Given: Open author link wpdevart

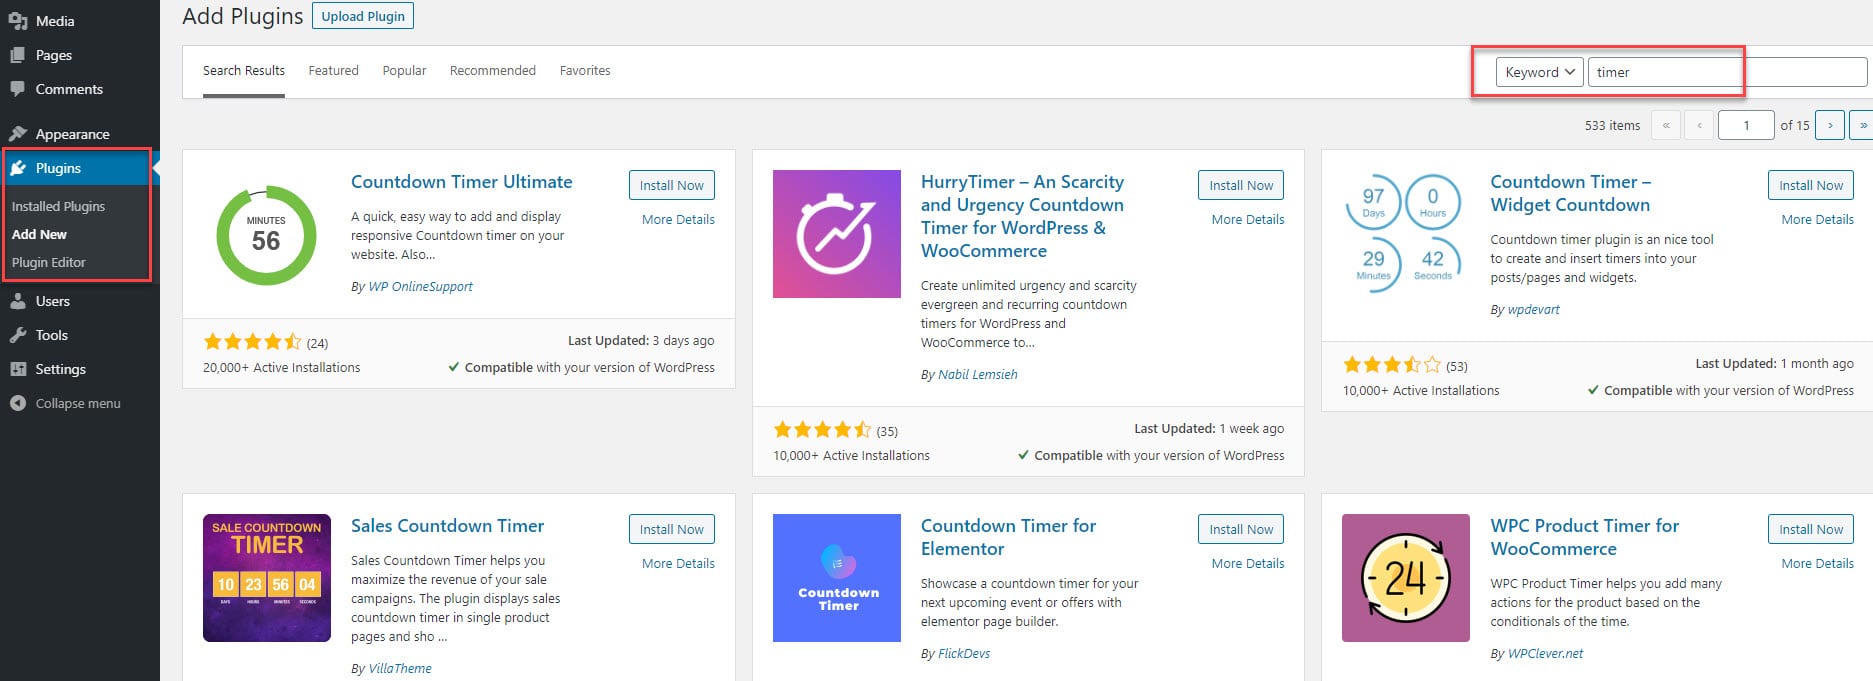Looking at the screenshot, I should tap(1534, 310).
